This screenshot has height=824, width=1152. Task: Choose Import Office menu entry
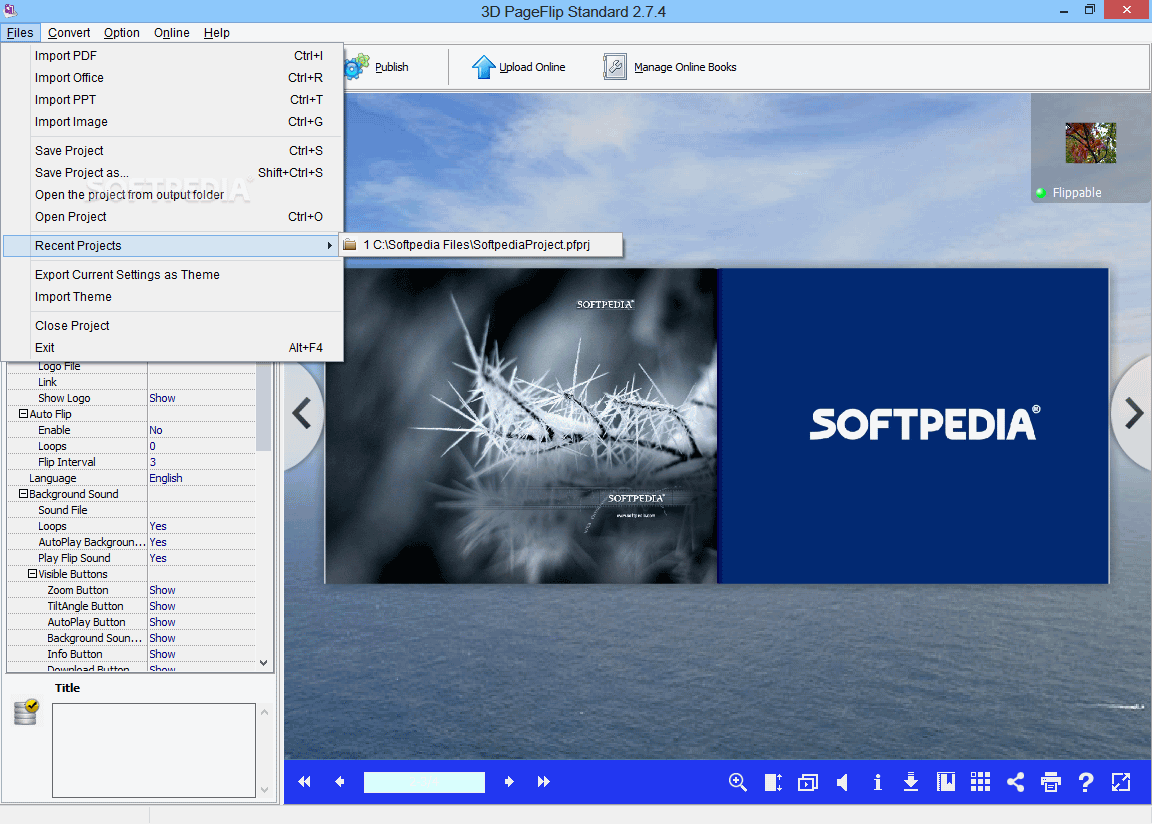coord(173,78)
